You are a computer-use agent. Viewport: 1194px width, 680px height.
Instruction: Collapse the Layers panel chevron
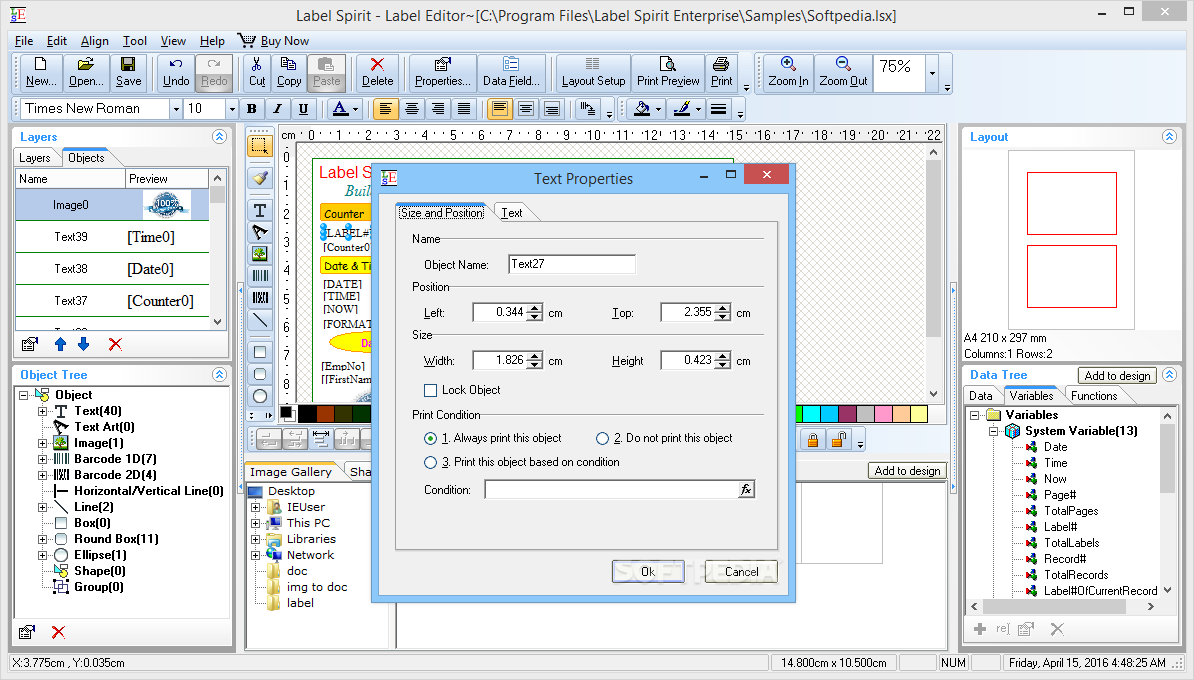click(219, 137)
